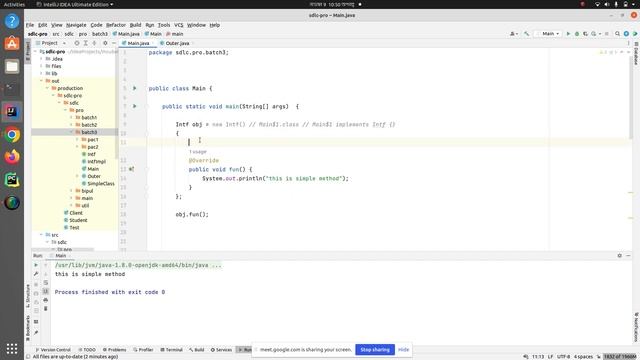
Task: Show applications grid in the dock
Action: click(x=12, y=349)
